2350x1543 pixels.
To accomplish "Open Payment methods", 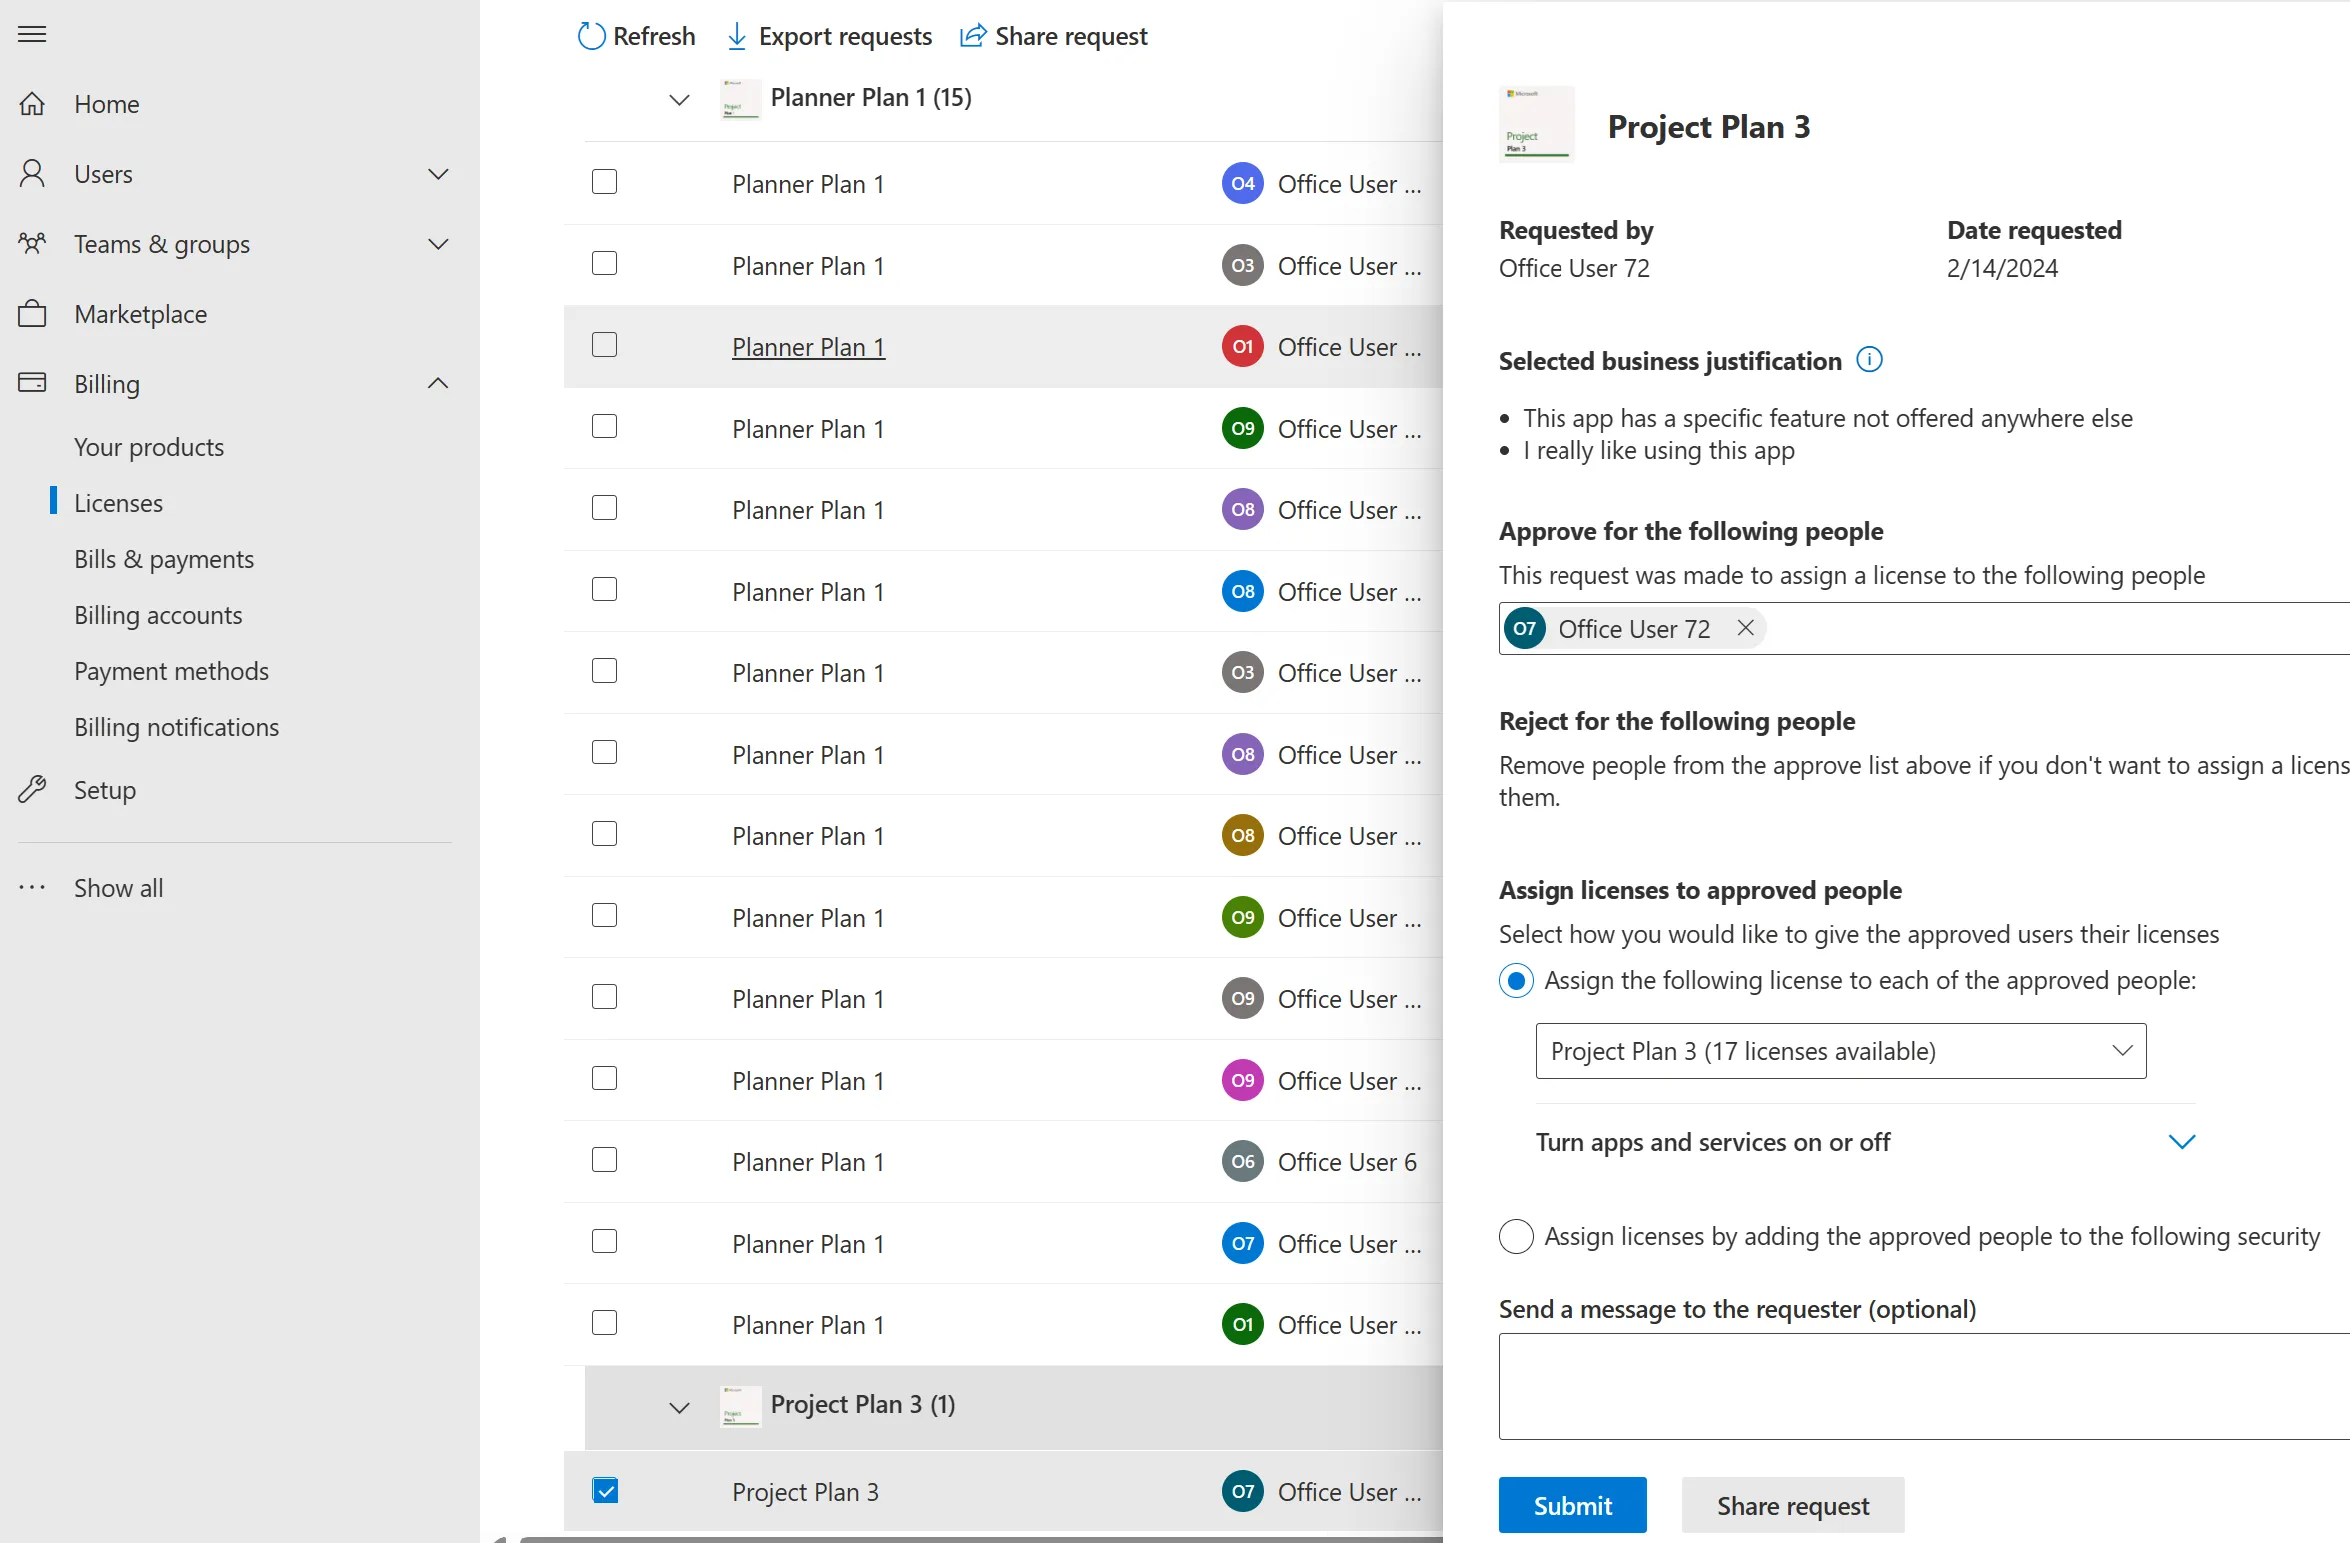I will coord(171,671).
